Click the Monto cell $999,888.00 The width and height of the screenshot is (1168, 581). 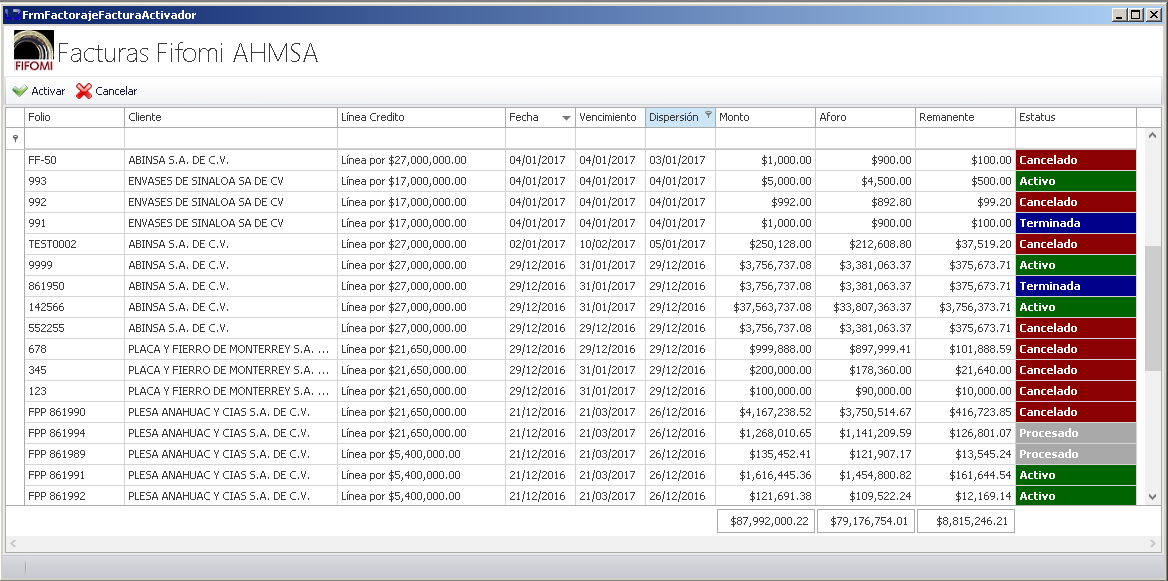click(765, 349)
